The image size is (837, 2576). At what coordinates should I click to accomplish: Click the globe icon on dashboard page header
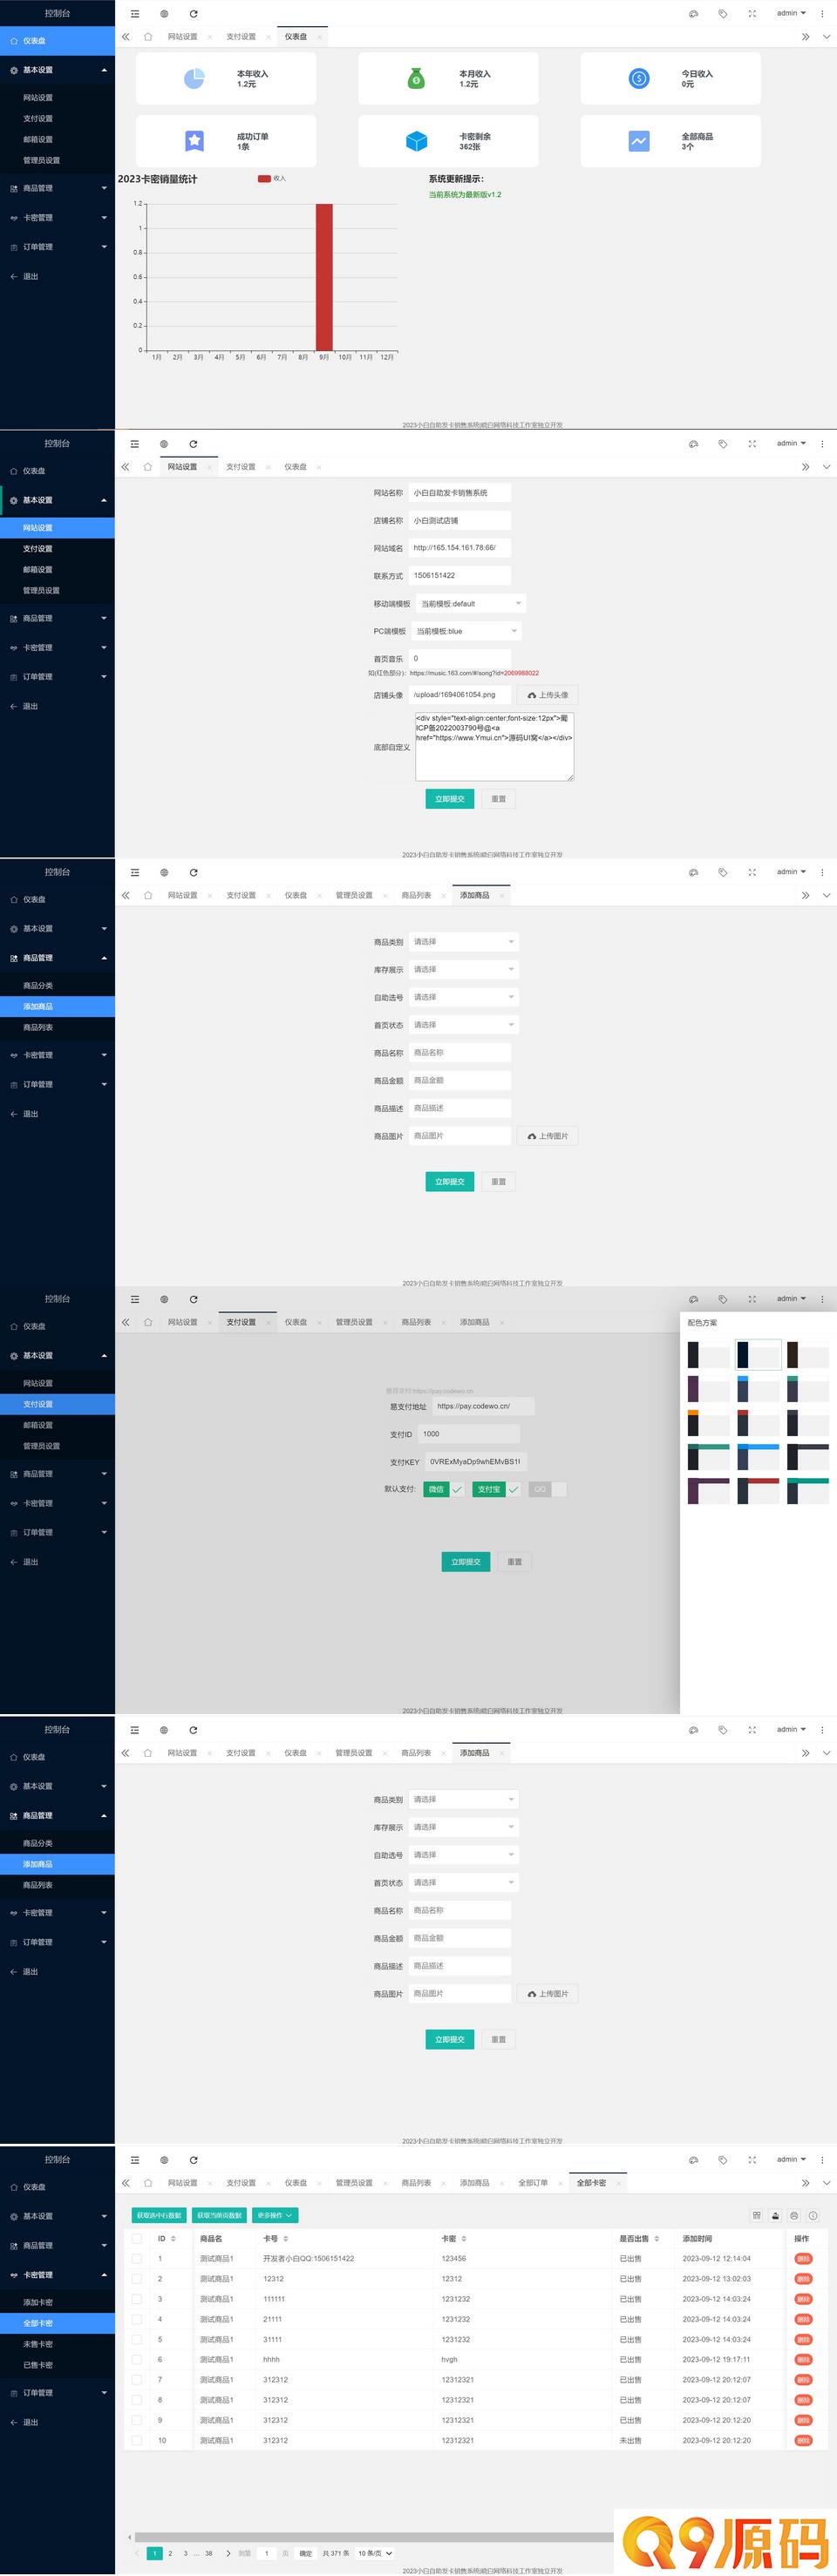[x=164, y=14]
